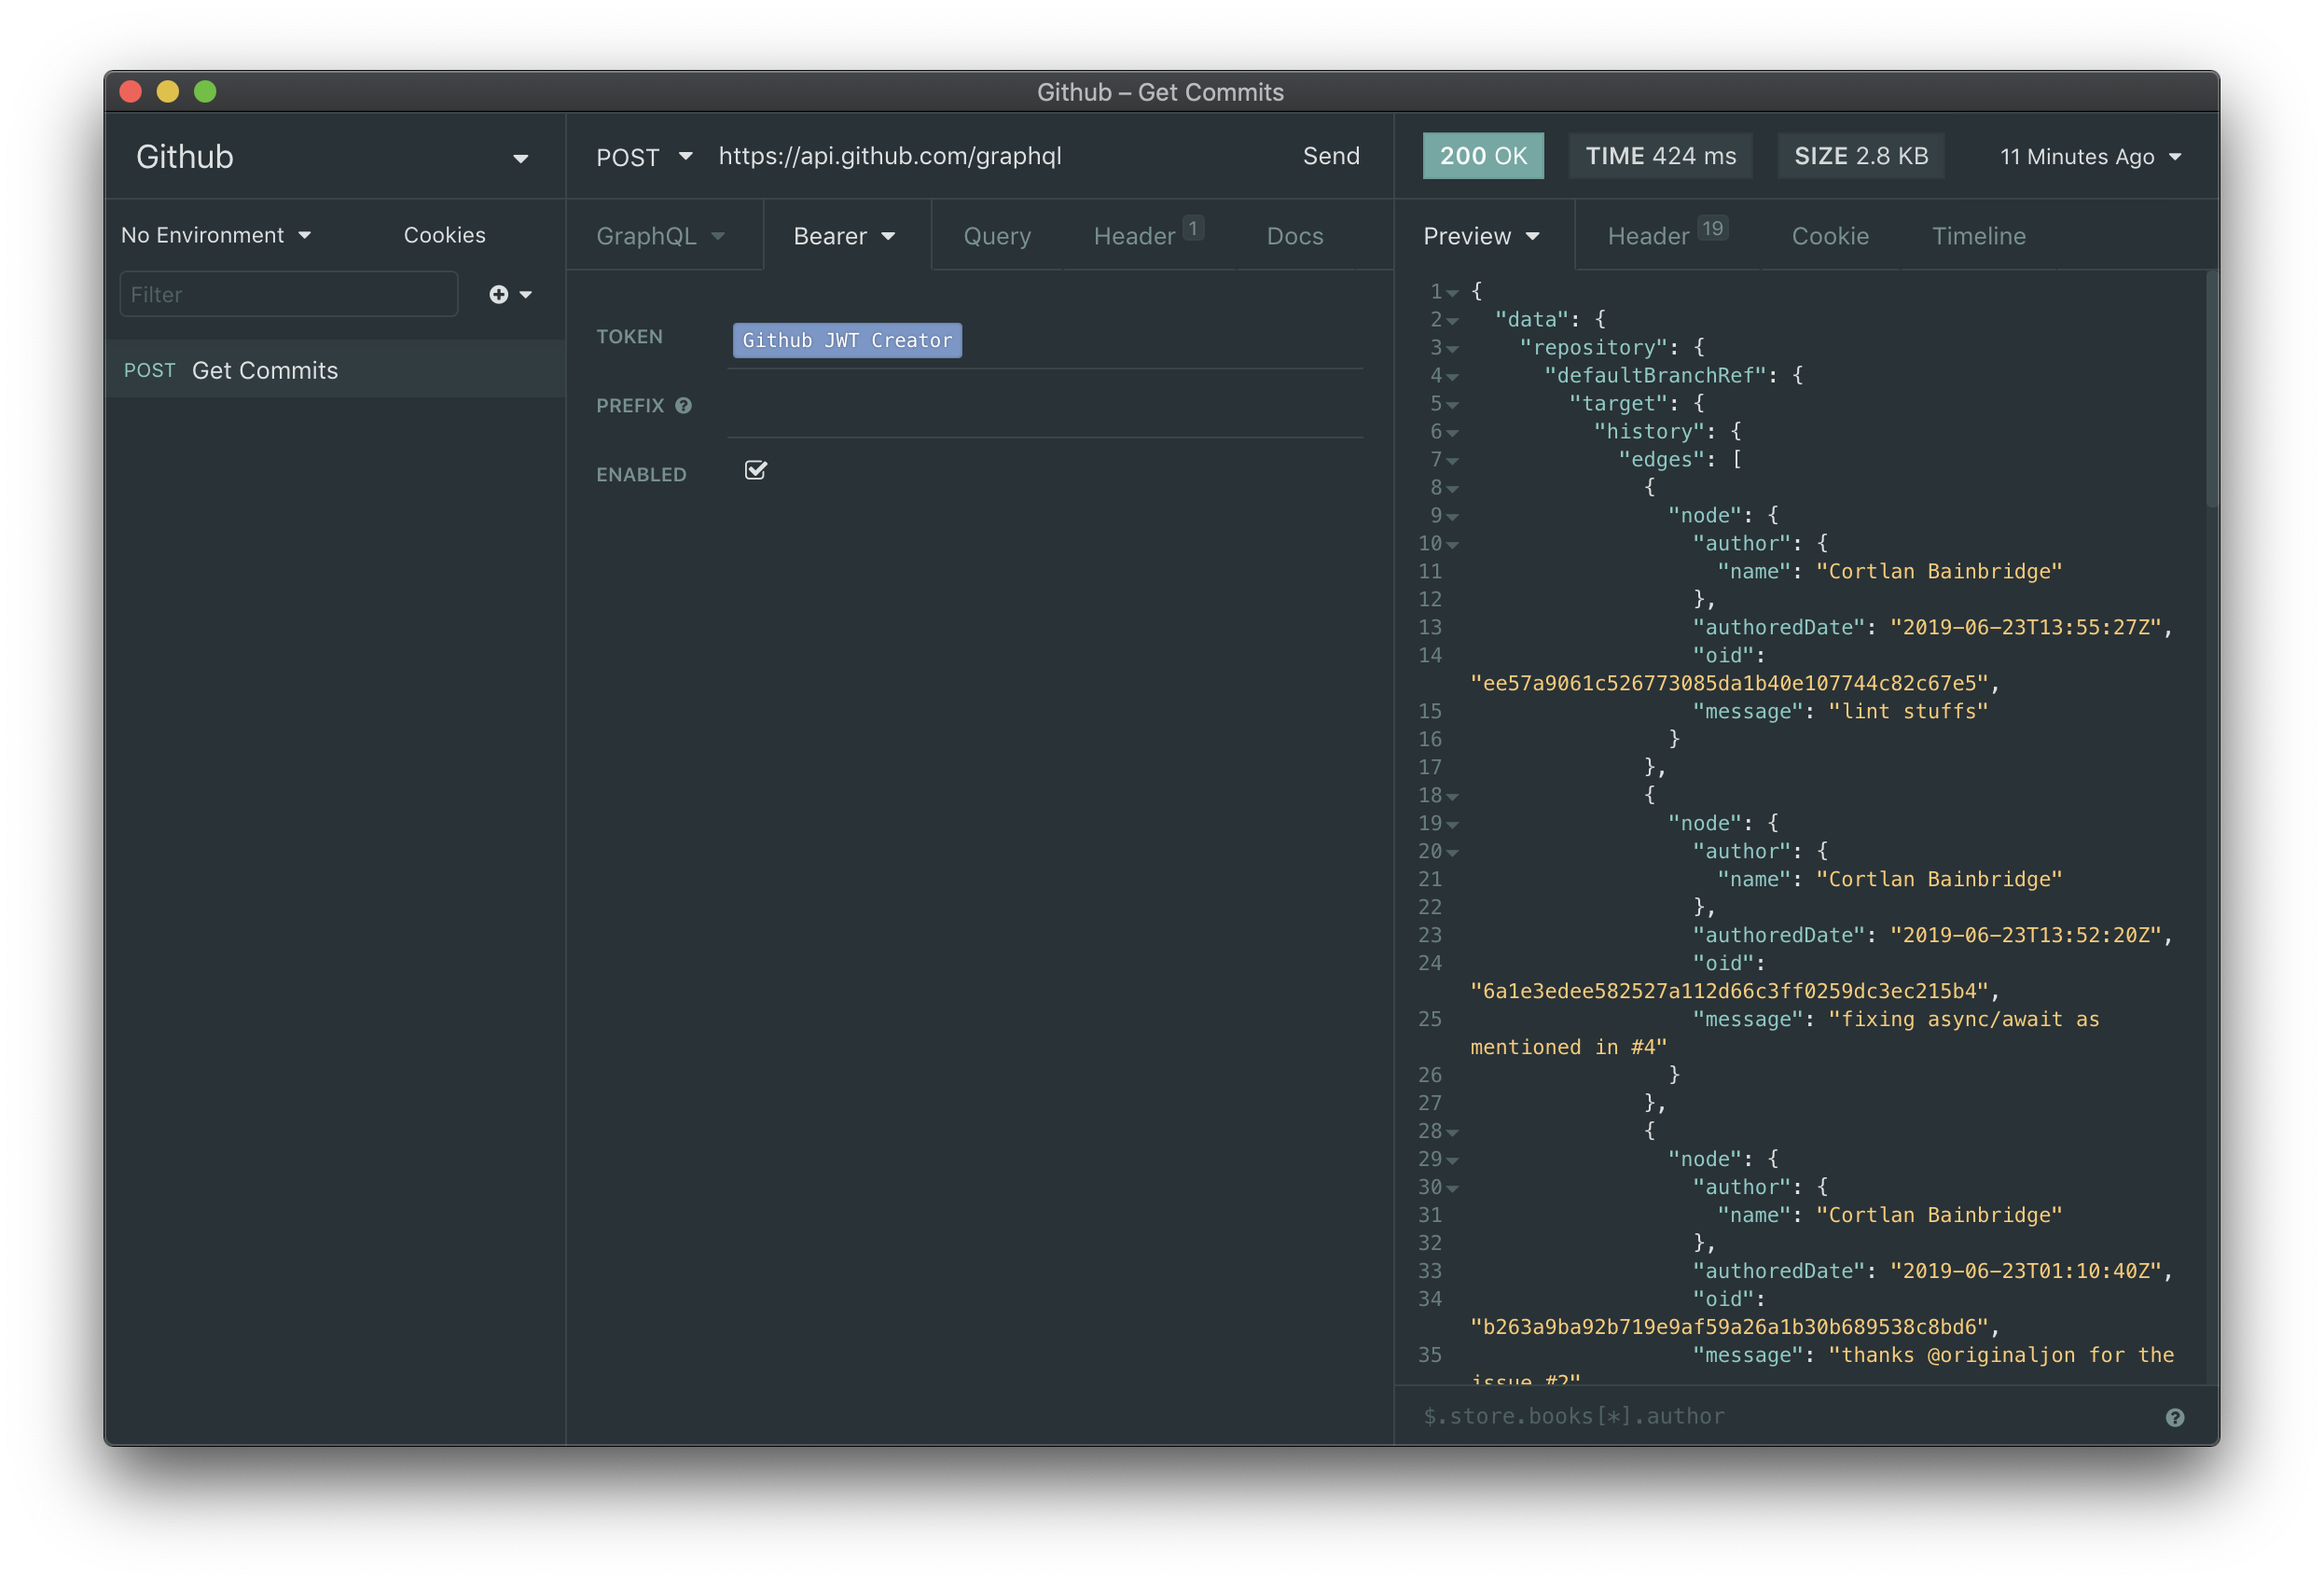Click the PREFIX help question-mark icon

[683, 405]
